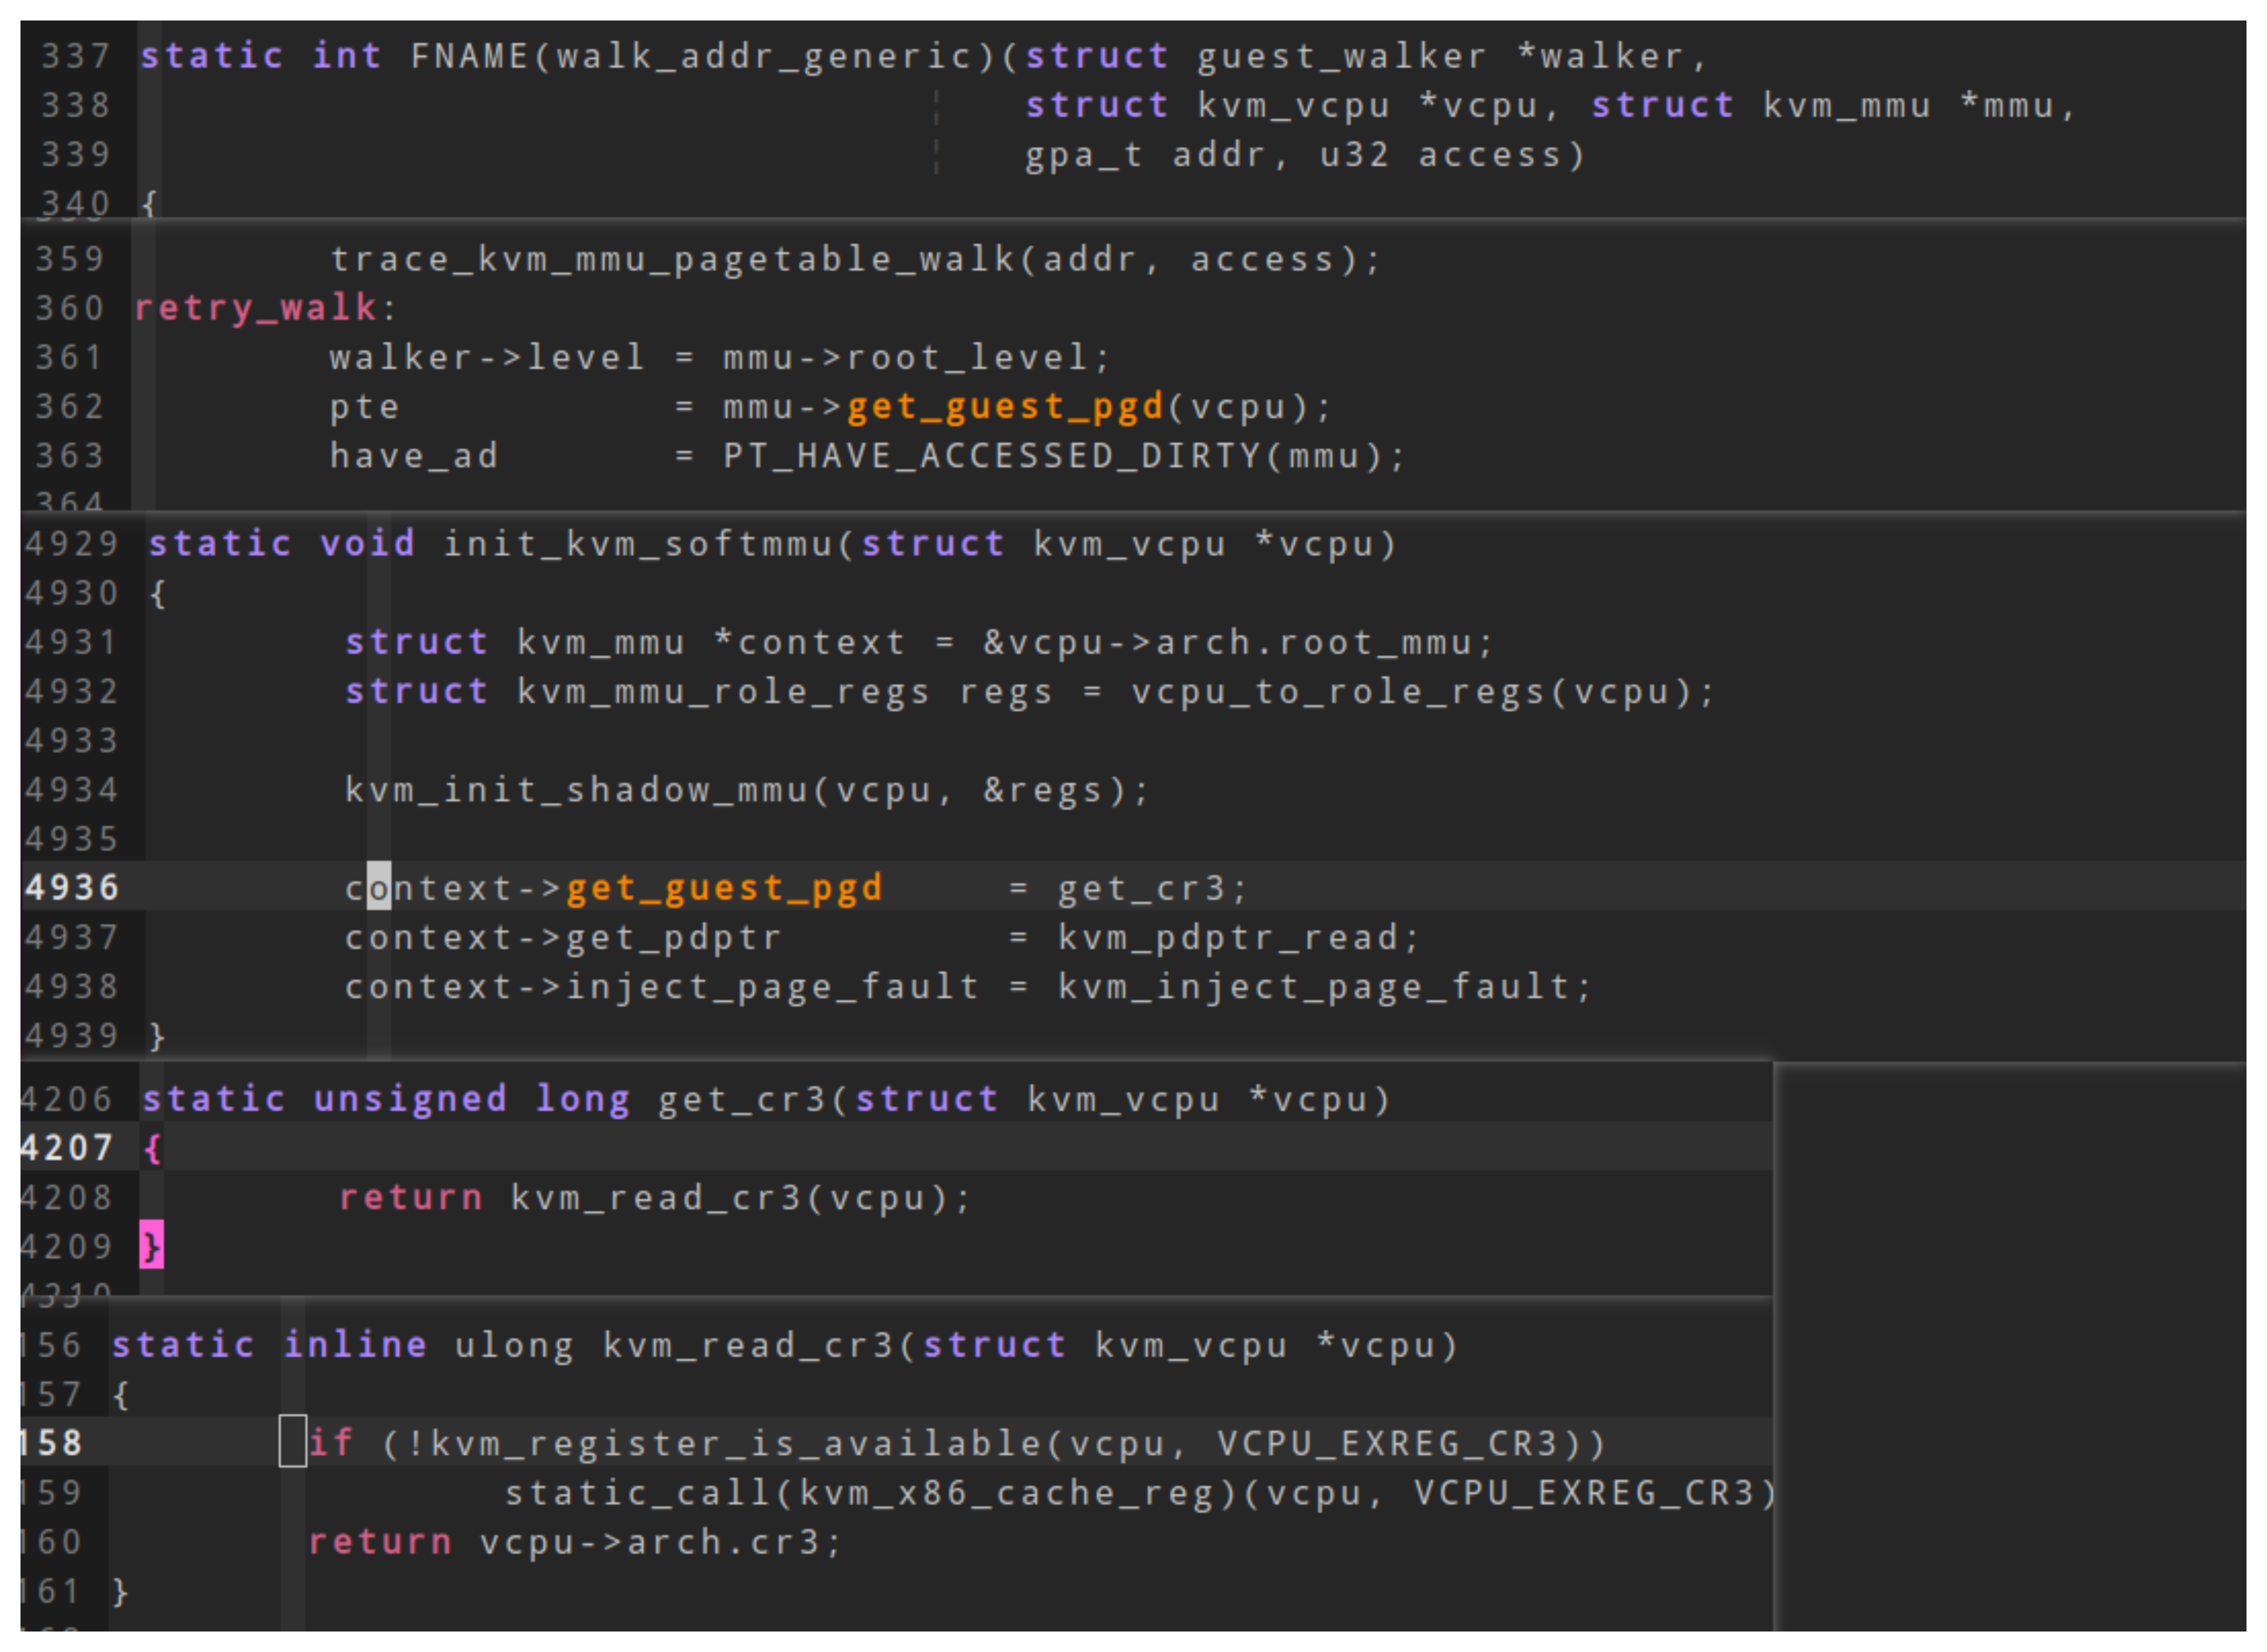Image resolution: width=2267 pixels, height=1652 pixels.
Task: Click vcpu_to_role_regs call on line 4932
Action: point(1340,692)
